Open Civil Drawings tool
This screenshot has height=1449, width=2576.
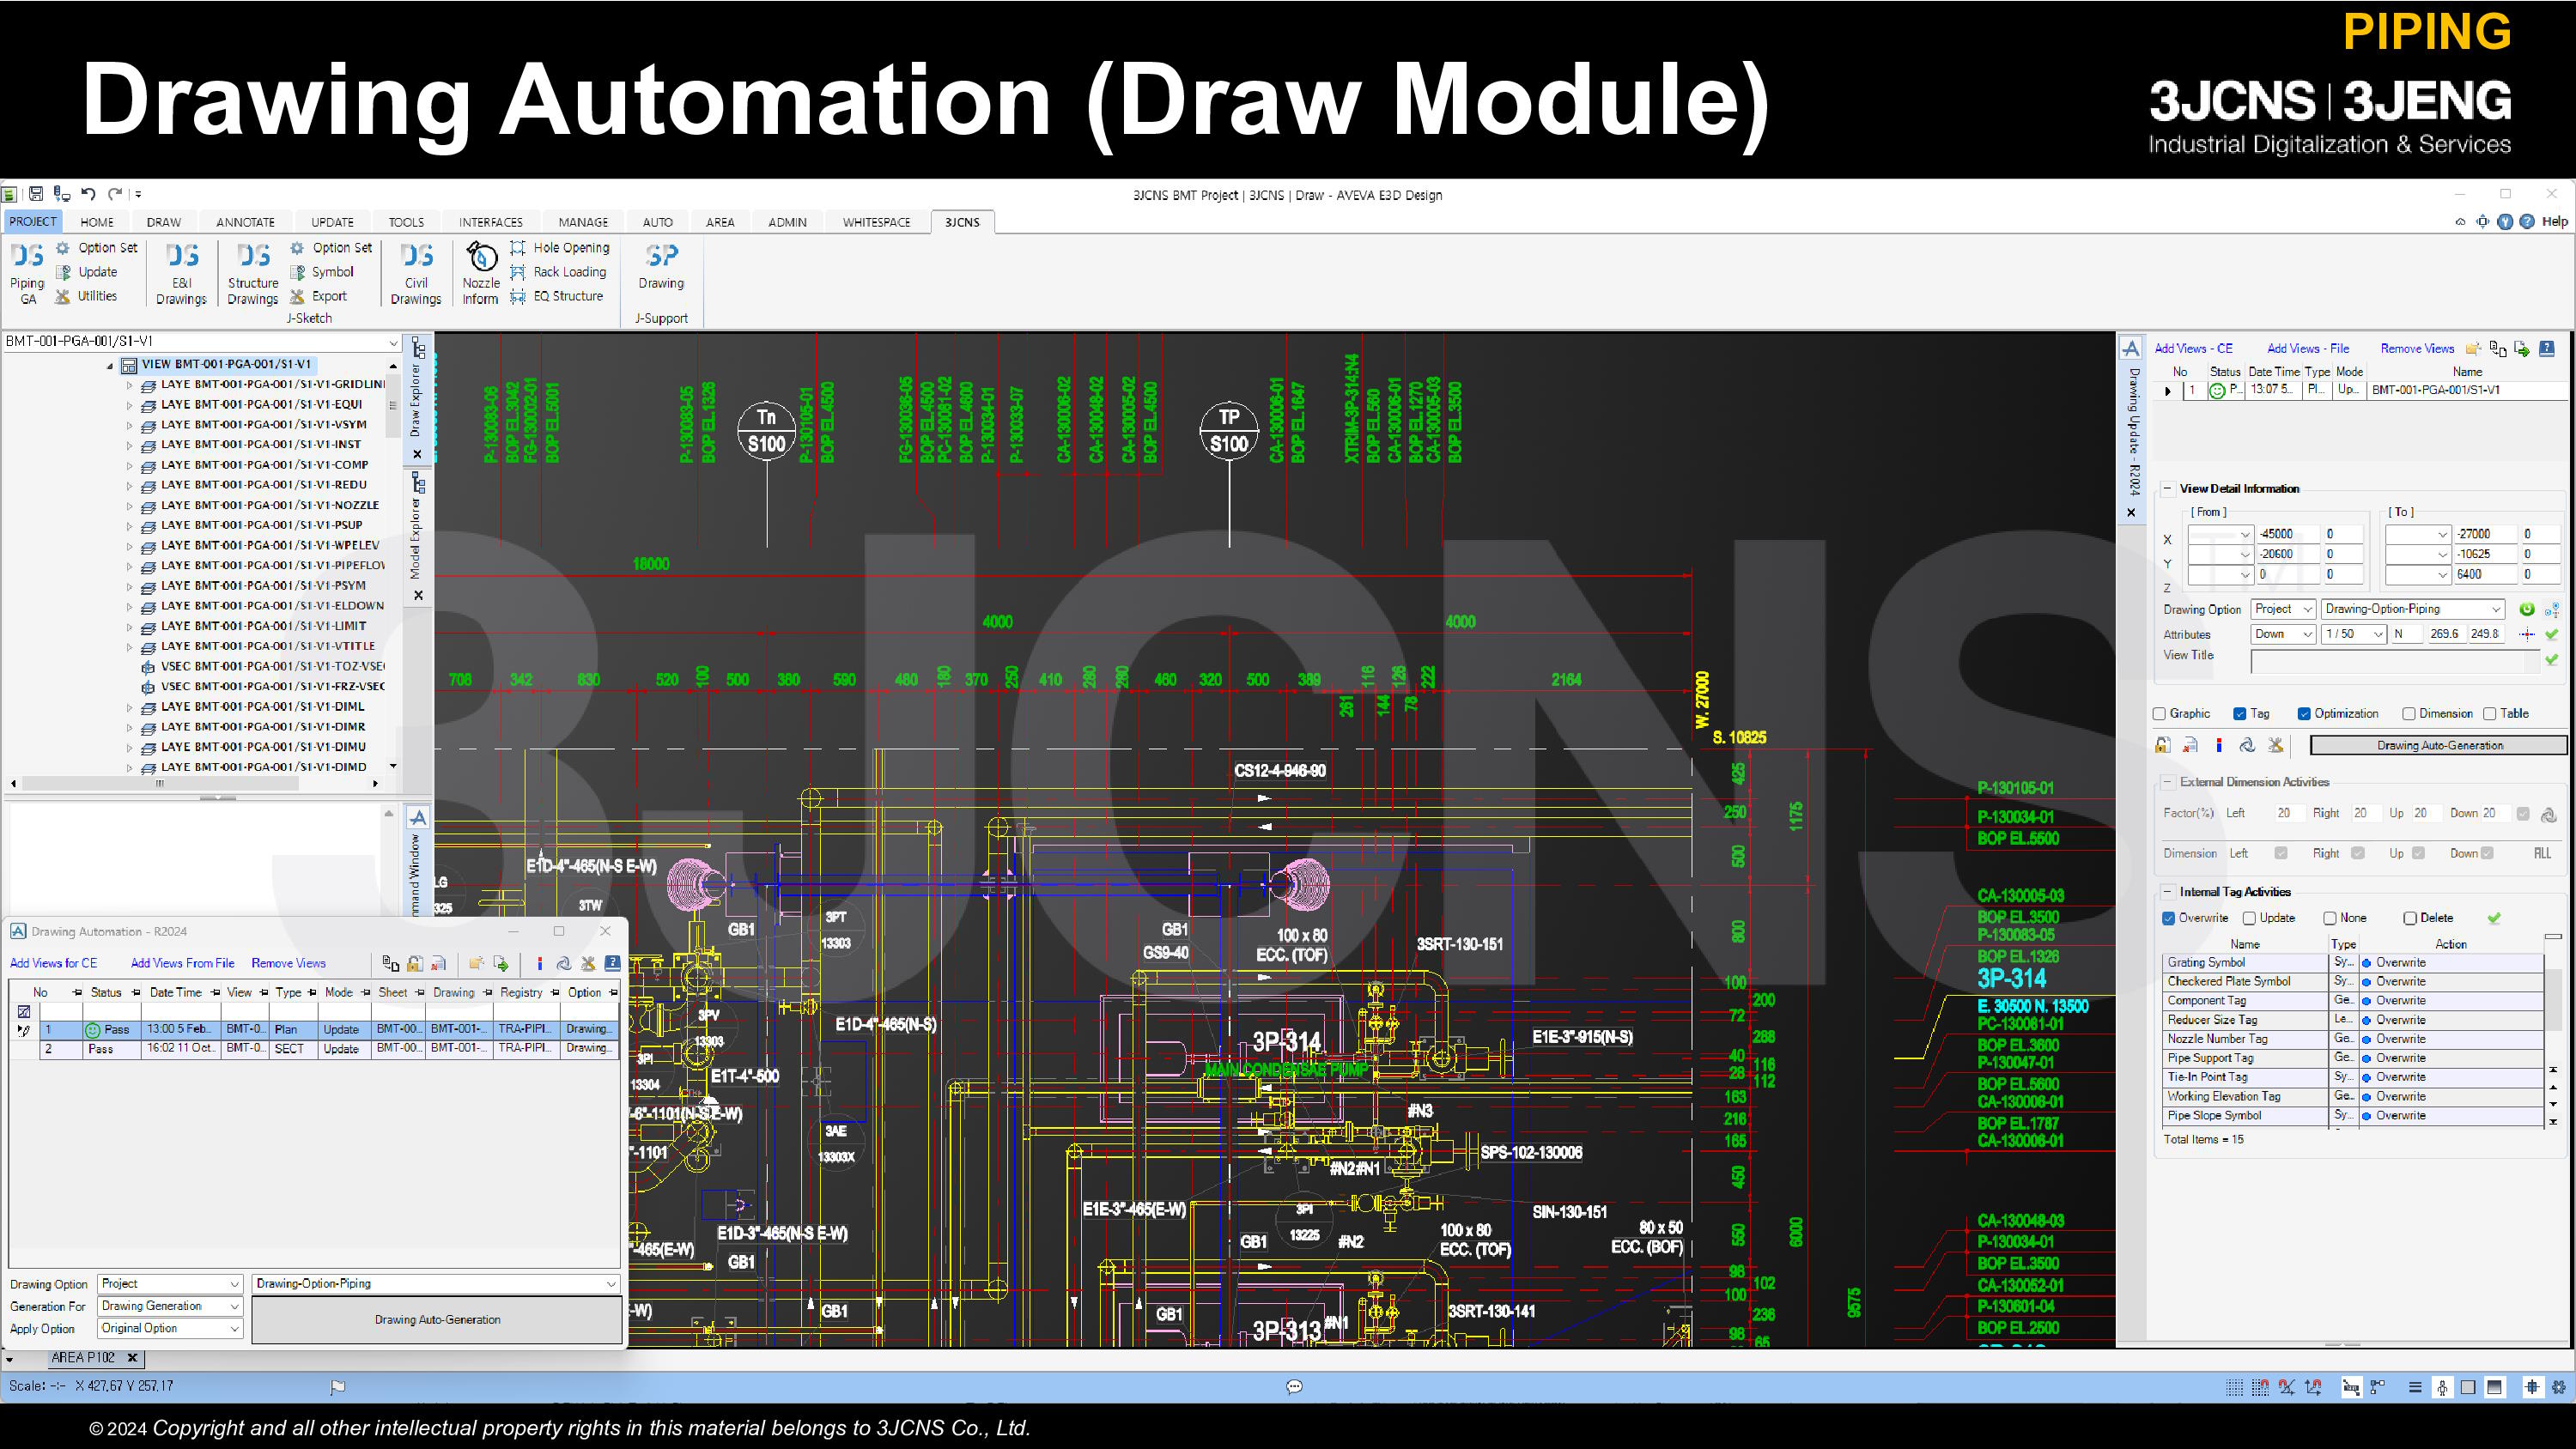(416, 272)
